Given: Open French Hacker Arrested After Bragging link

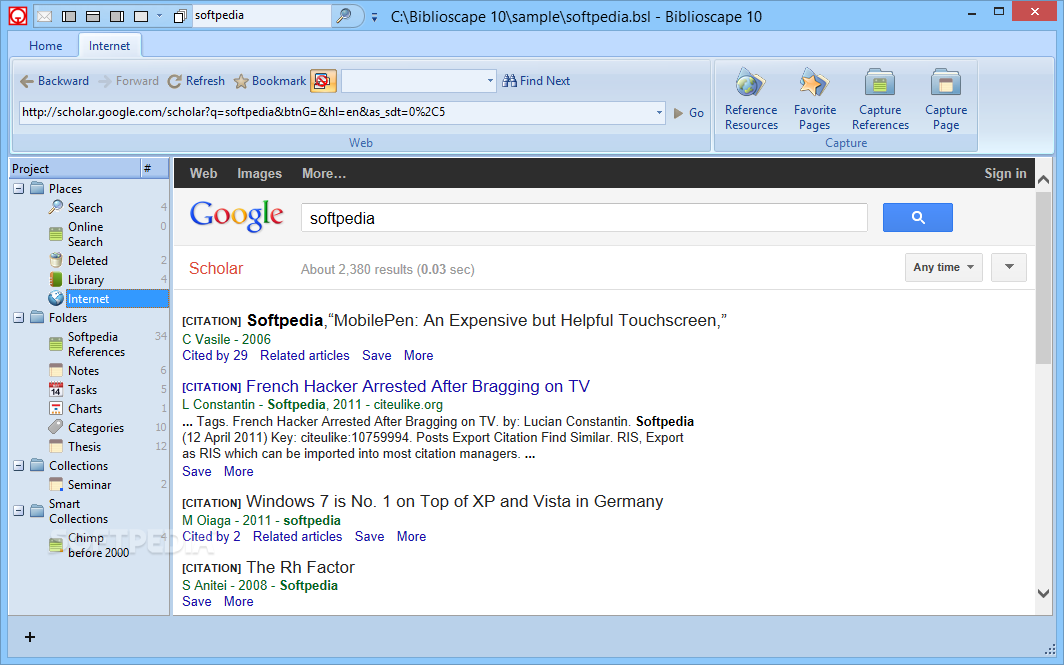Looking at the screenshot, I should point(418,386).
